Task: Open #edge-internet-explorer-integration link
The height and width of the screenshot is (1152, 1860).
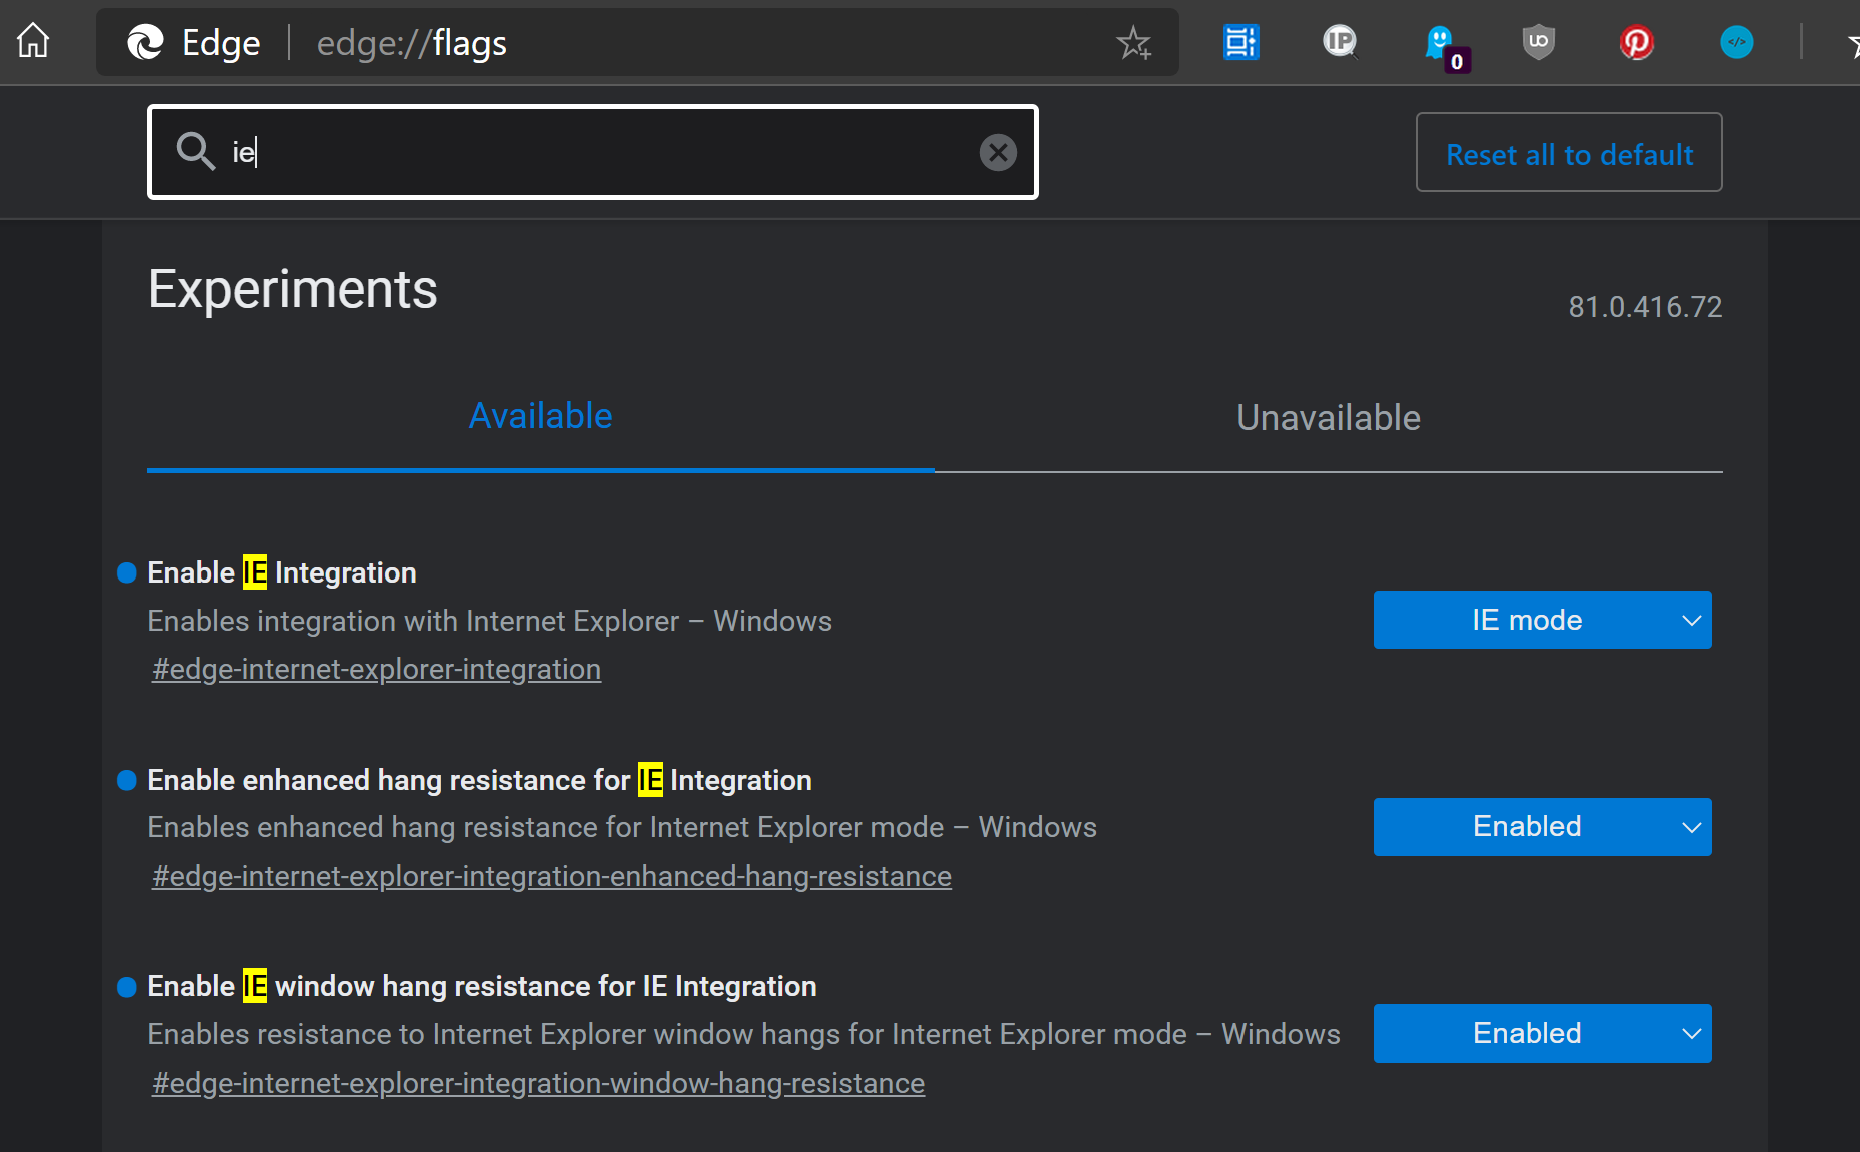Action: point(376,669)
